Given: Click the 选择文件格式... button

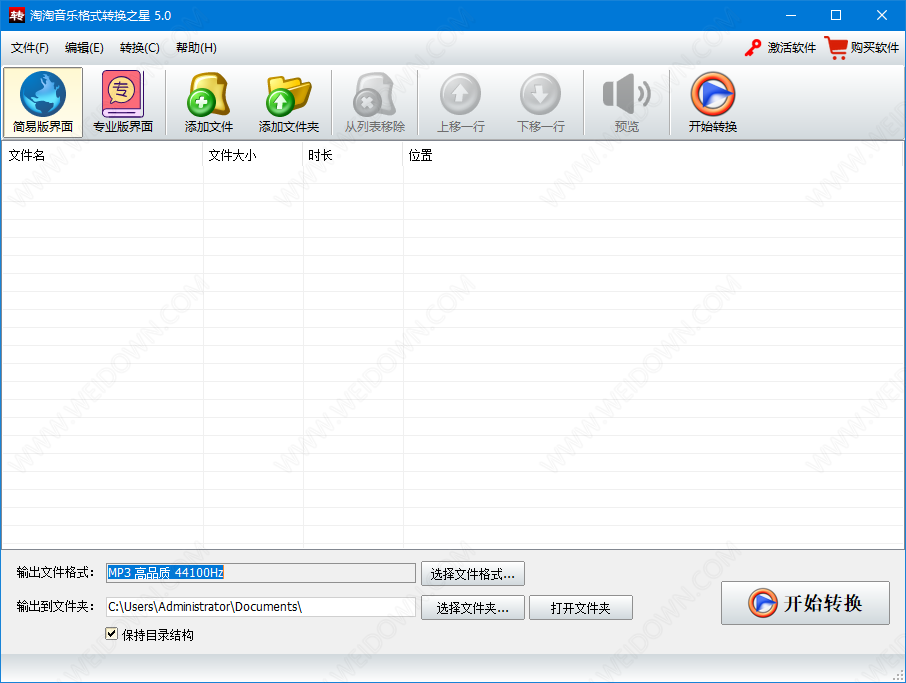Looking at the screenshot, I should pyautogui.click(x=473, y=574).
